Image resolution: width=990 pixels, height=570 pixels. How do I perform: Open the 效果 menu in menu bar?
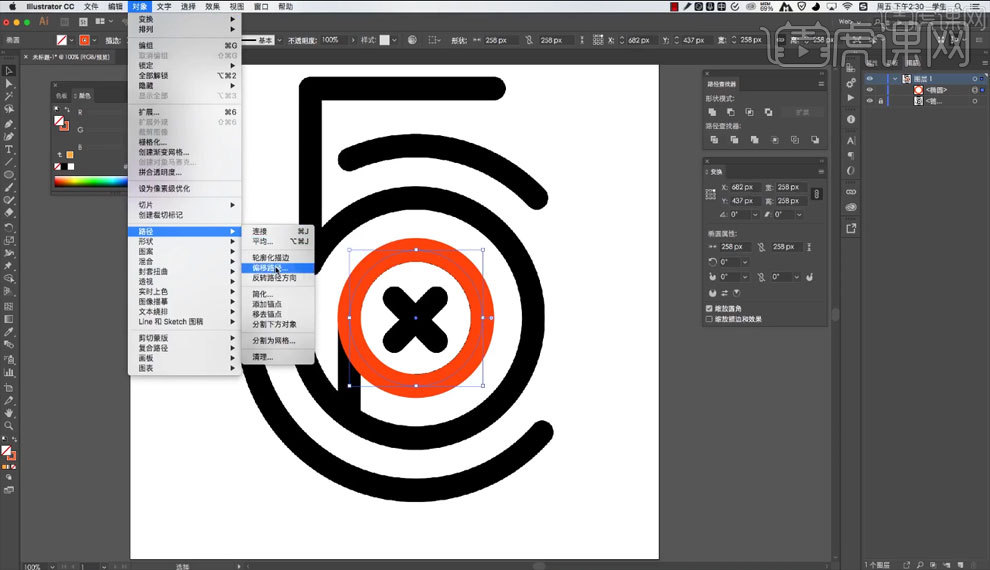[212, 6]
